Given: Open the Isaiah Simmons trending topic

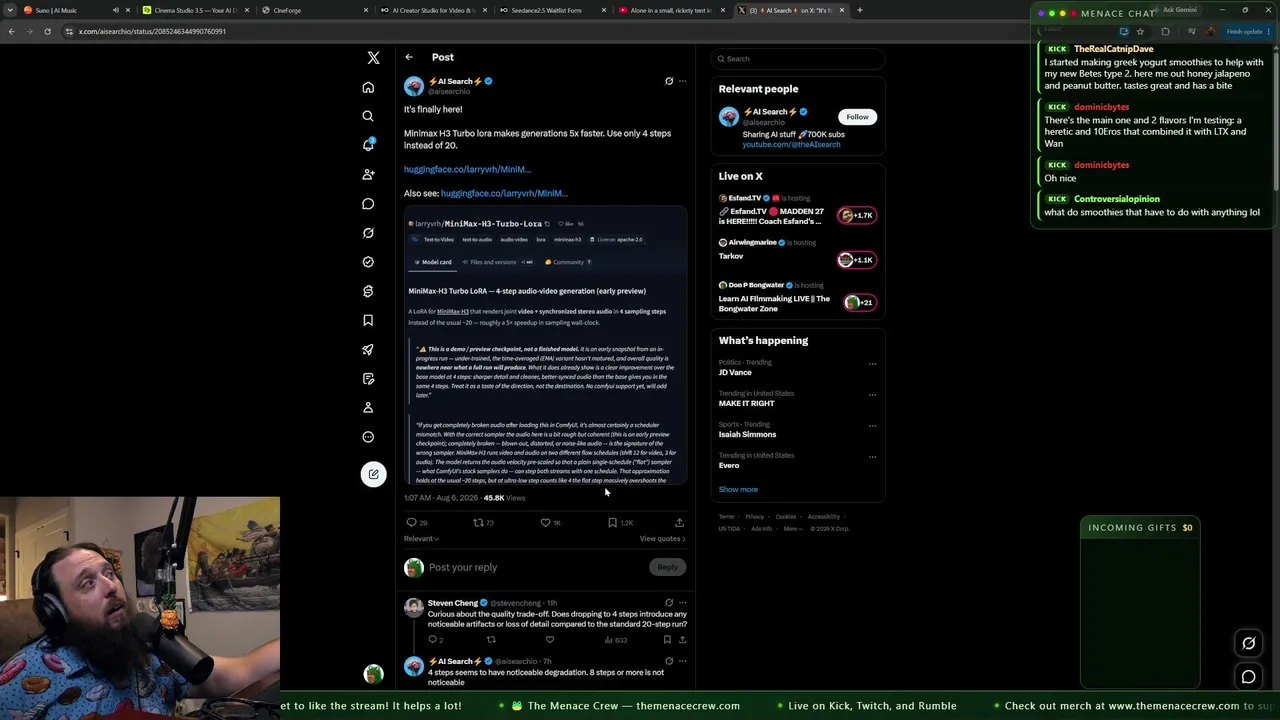Looking at the screenshot, I should 747,434.
